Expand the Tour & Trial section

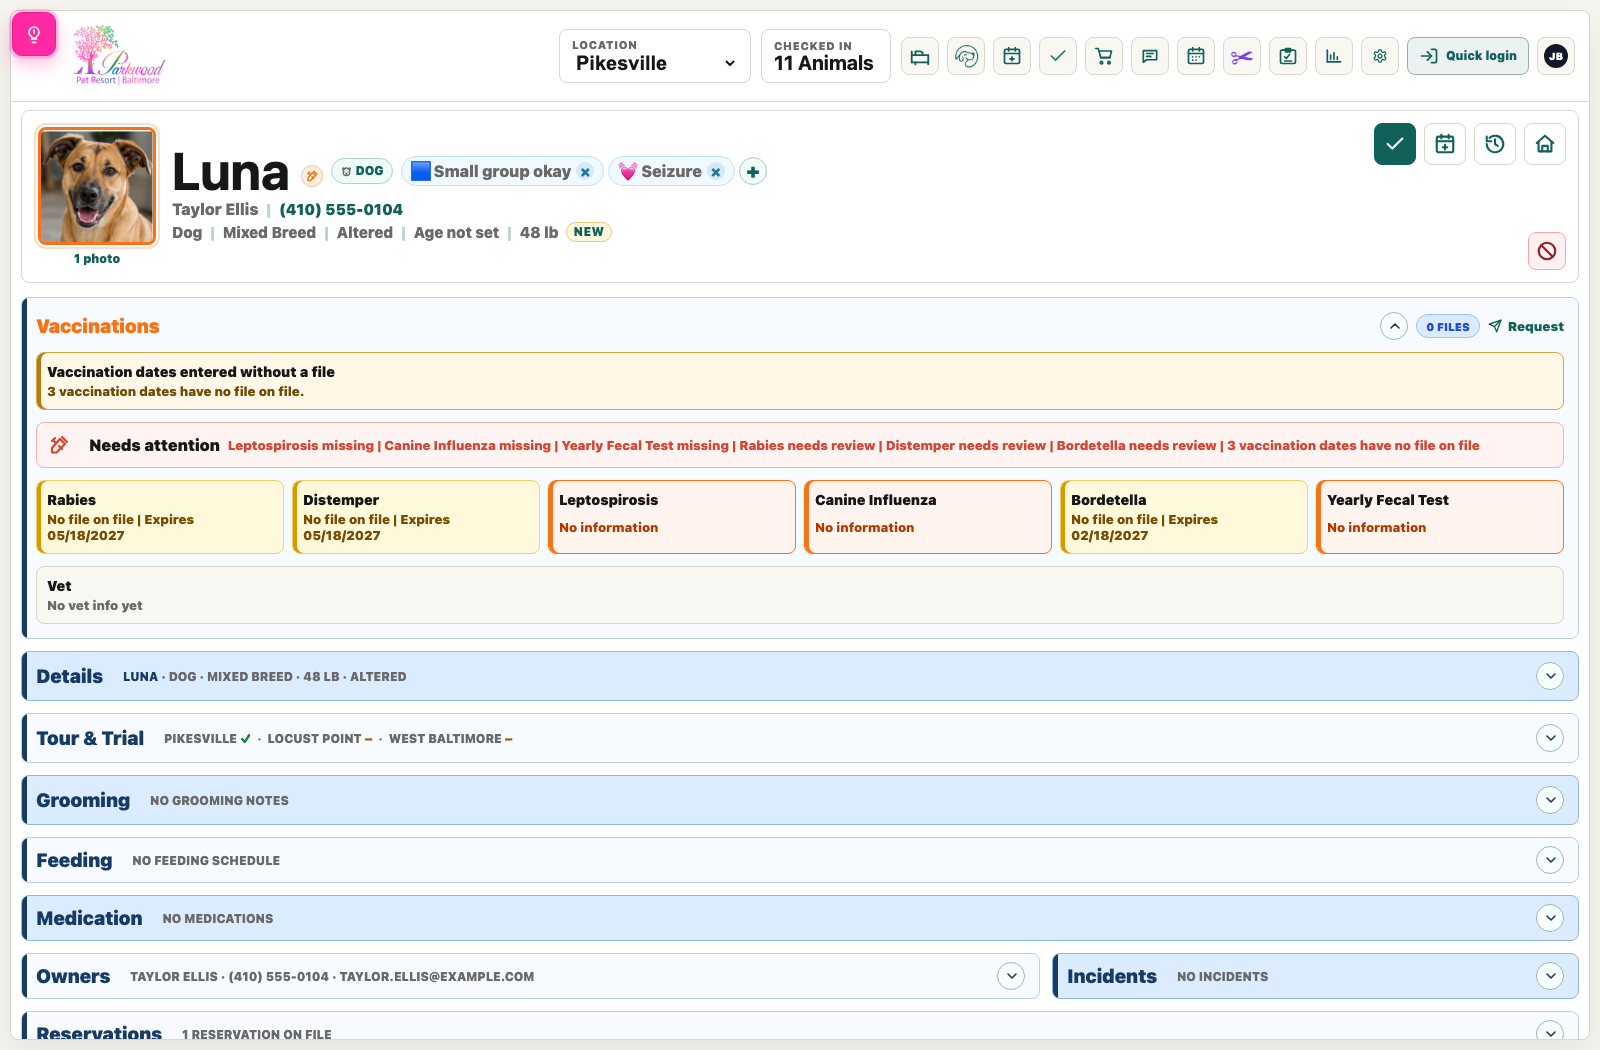point(1550,738)
